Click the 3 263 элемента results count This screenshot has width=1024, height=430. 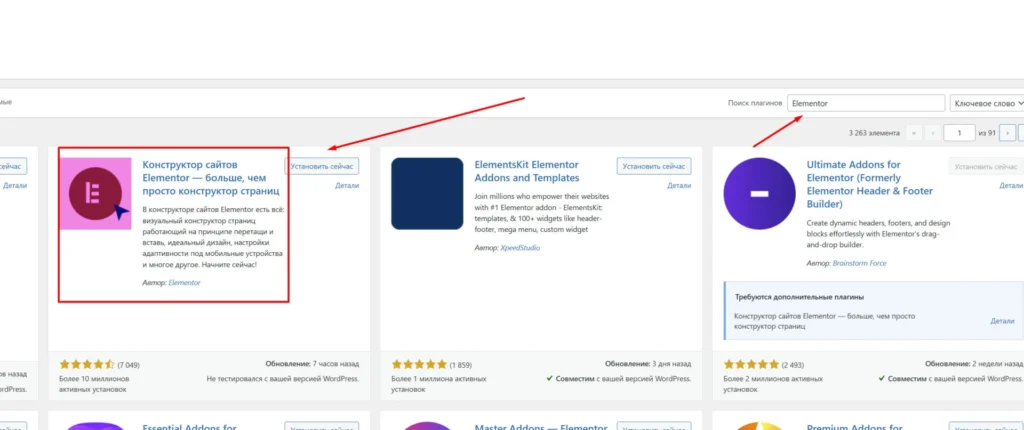[874, 133]
